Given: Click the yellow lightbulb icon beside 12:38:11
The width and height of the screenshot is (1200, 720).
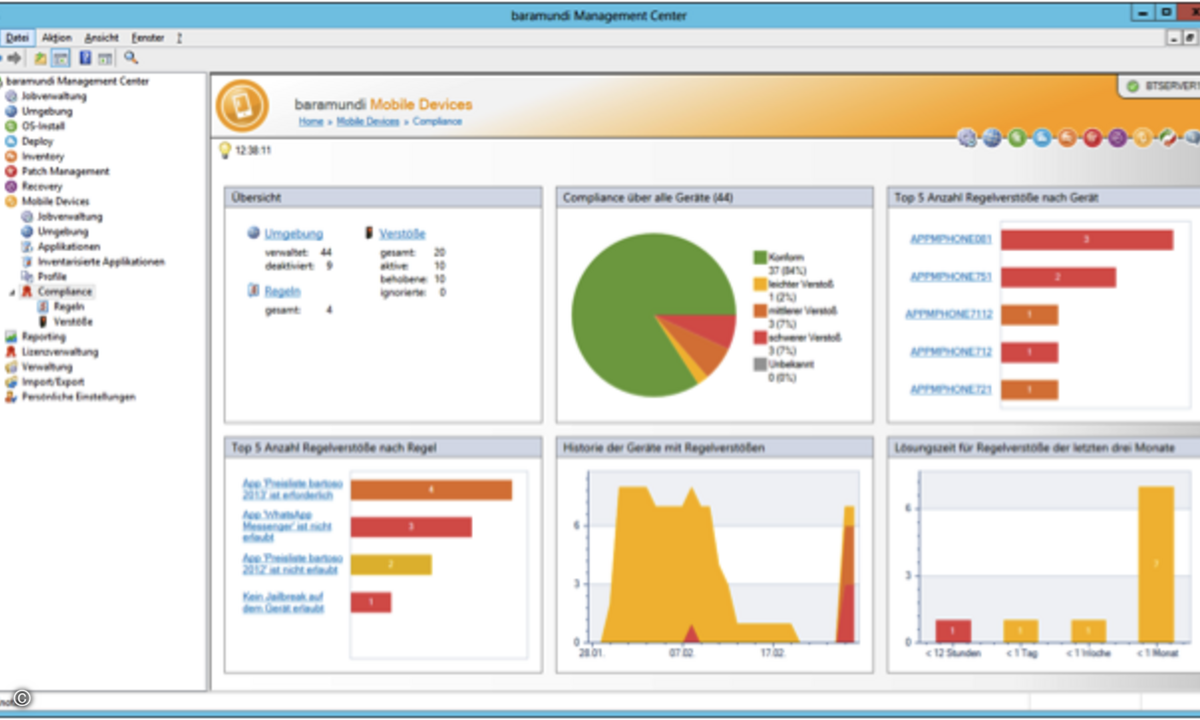Looking at the screenshot, I should point(225,151).
